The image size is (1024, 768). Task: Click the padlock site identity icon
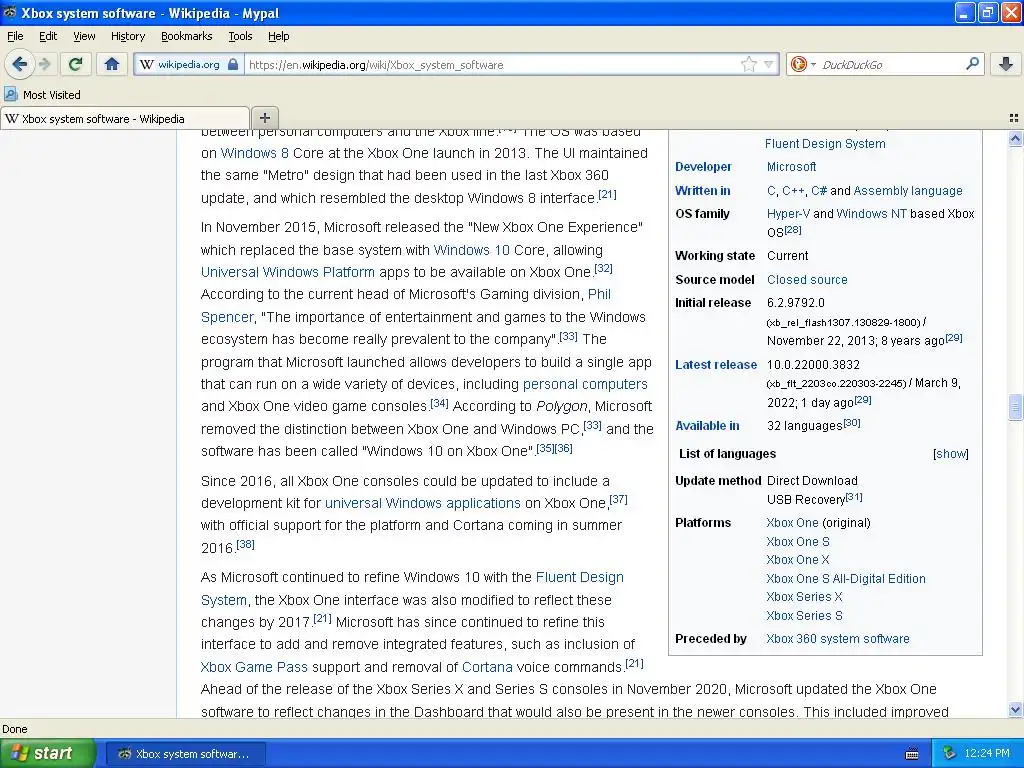point(232,65)
